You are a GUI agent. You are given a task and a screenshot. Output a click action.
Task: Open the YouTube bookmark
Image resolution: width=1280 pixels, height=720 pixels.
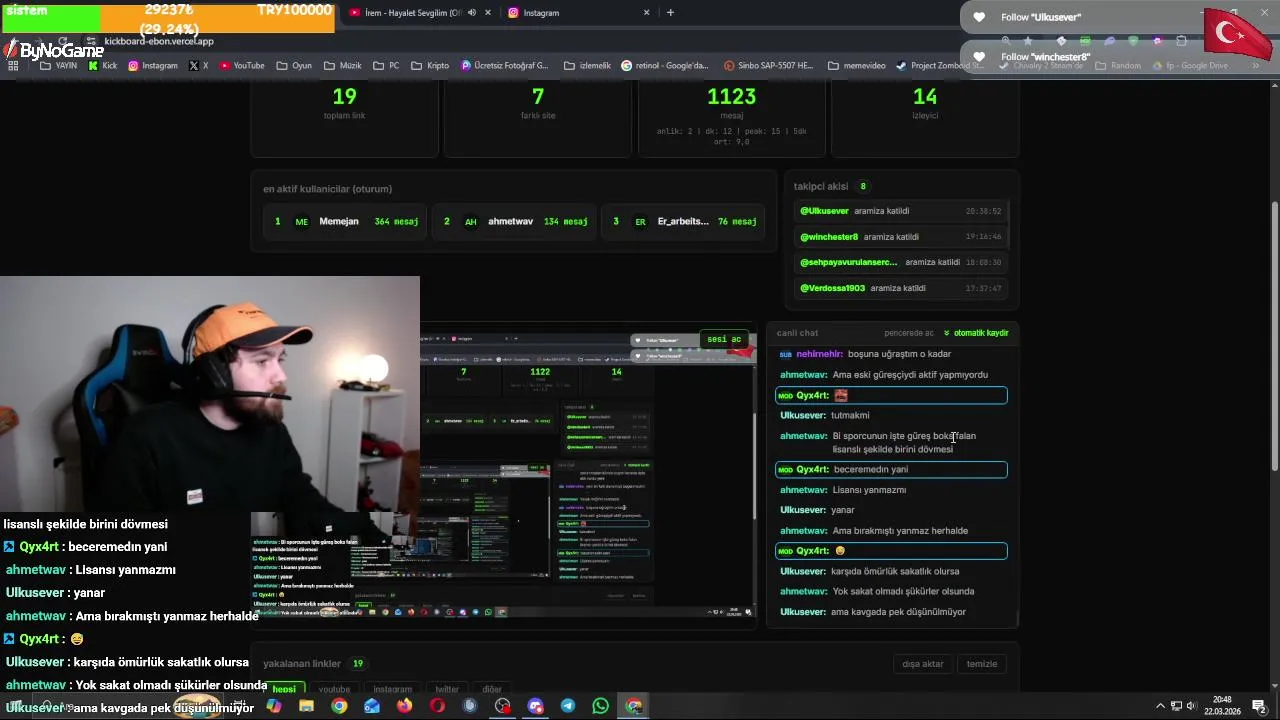[x=242, y=66]
